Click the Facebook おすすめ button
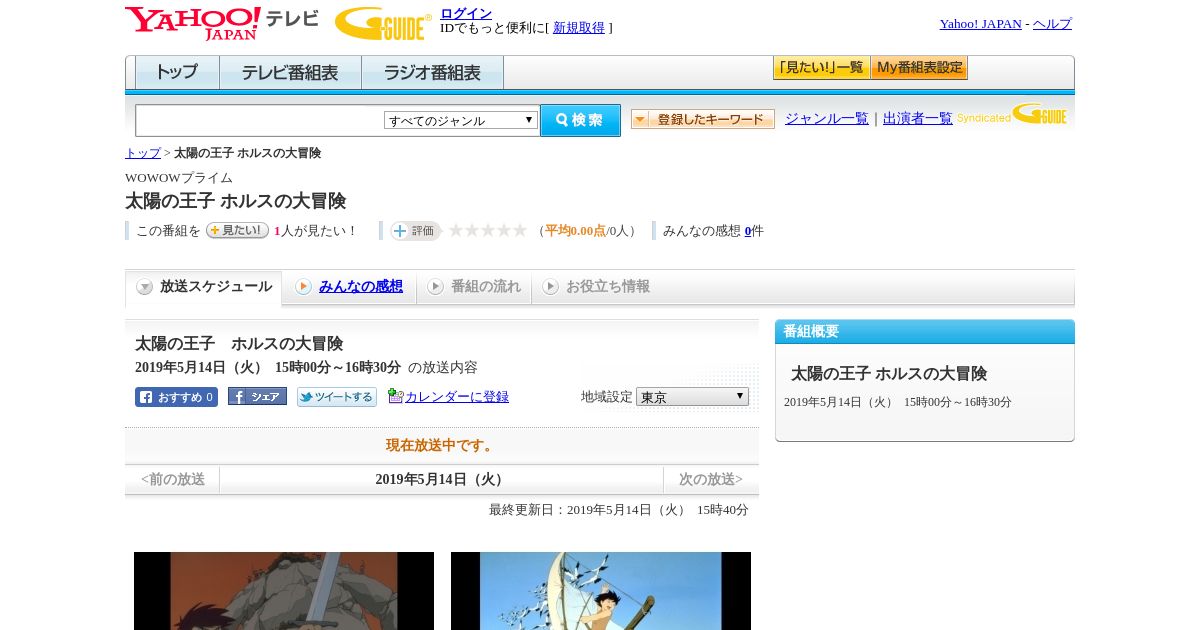 (176, 397)
